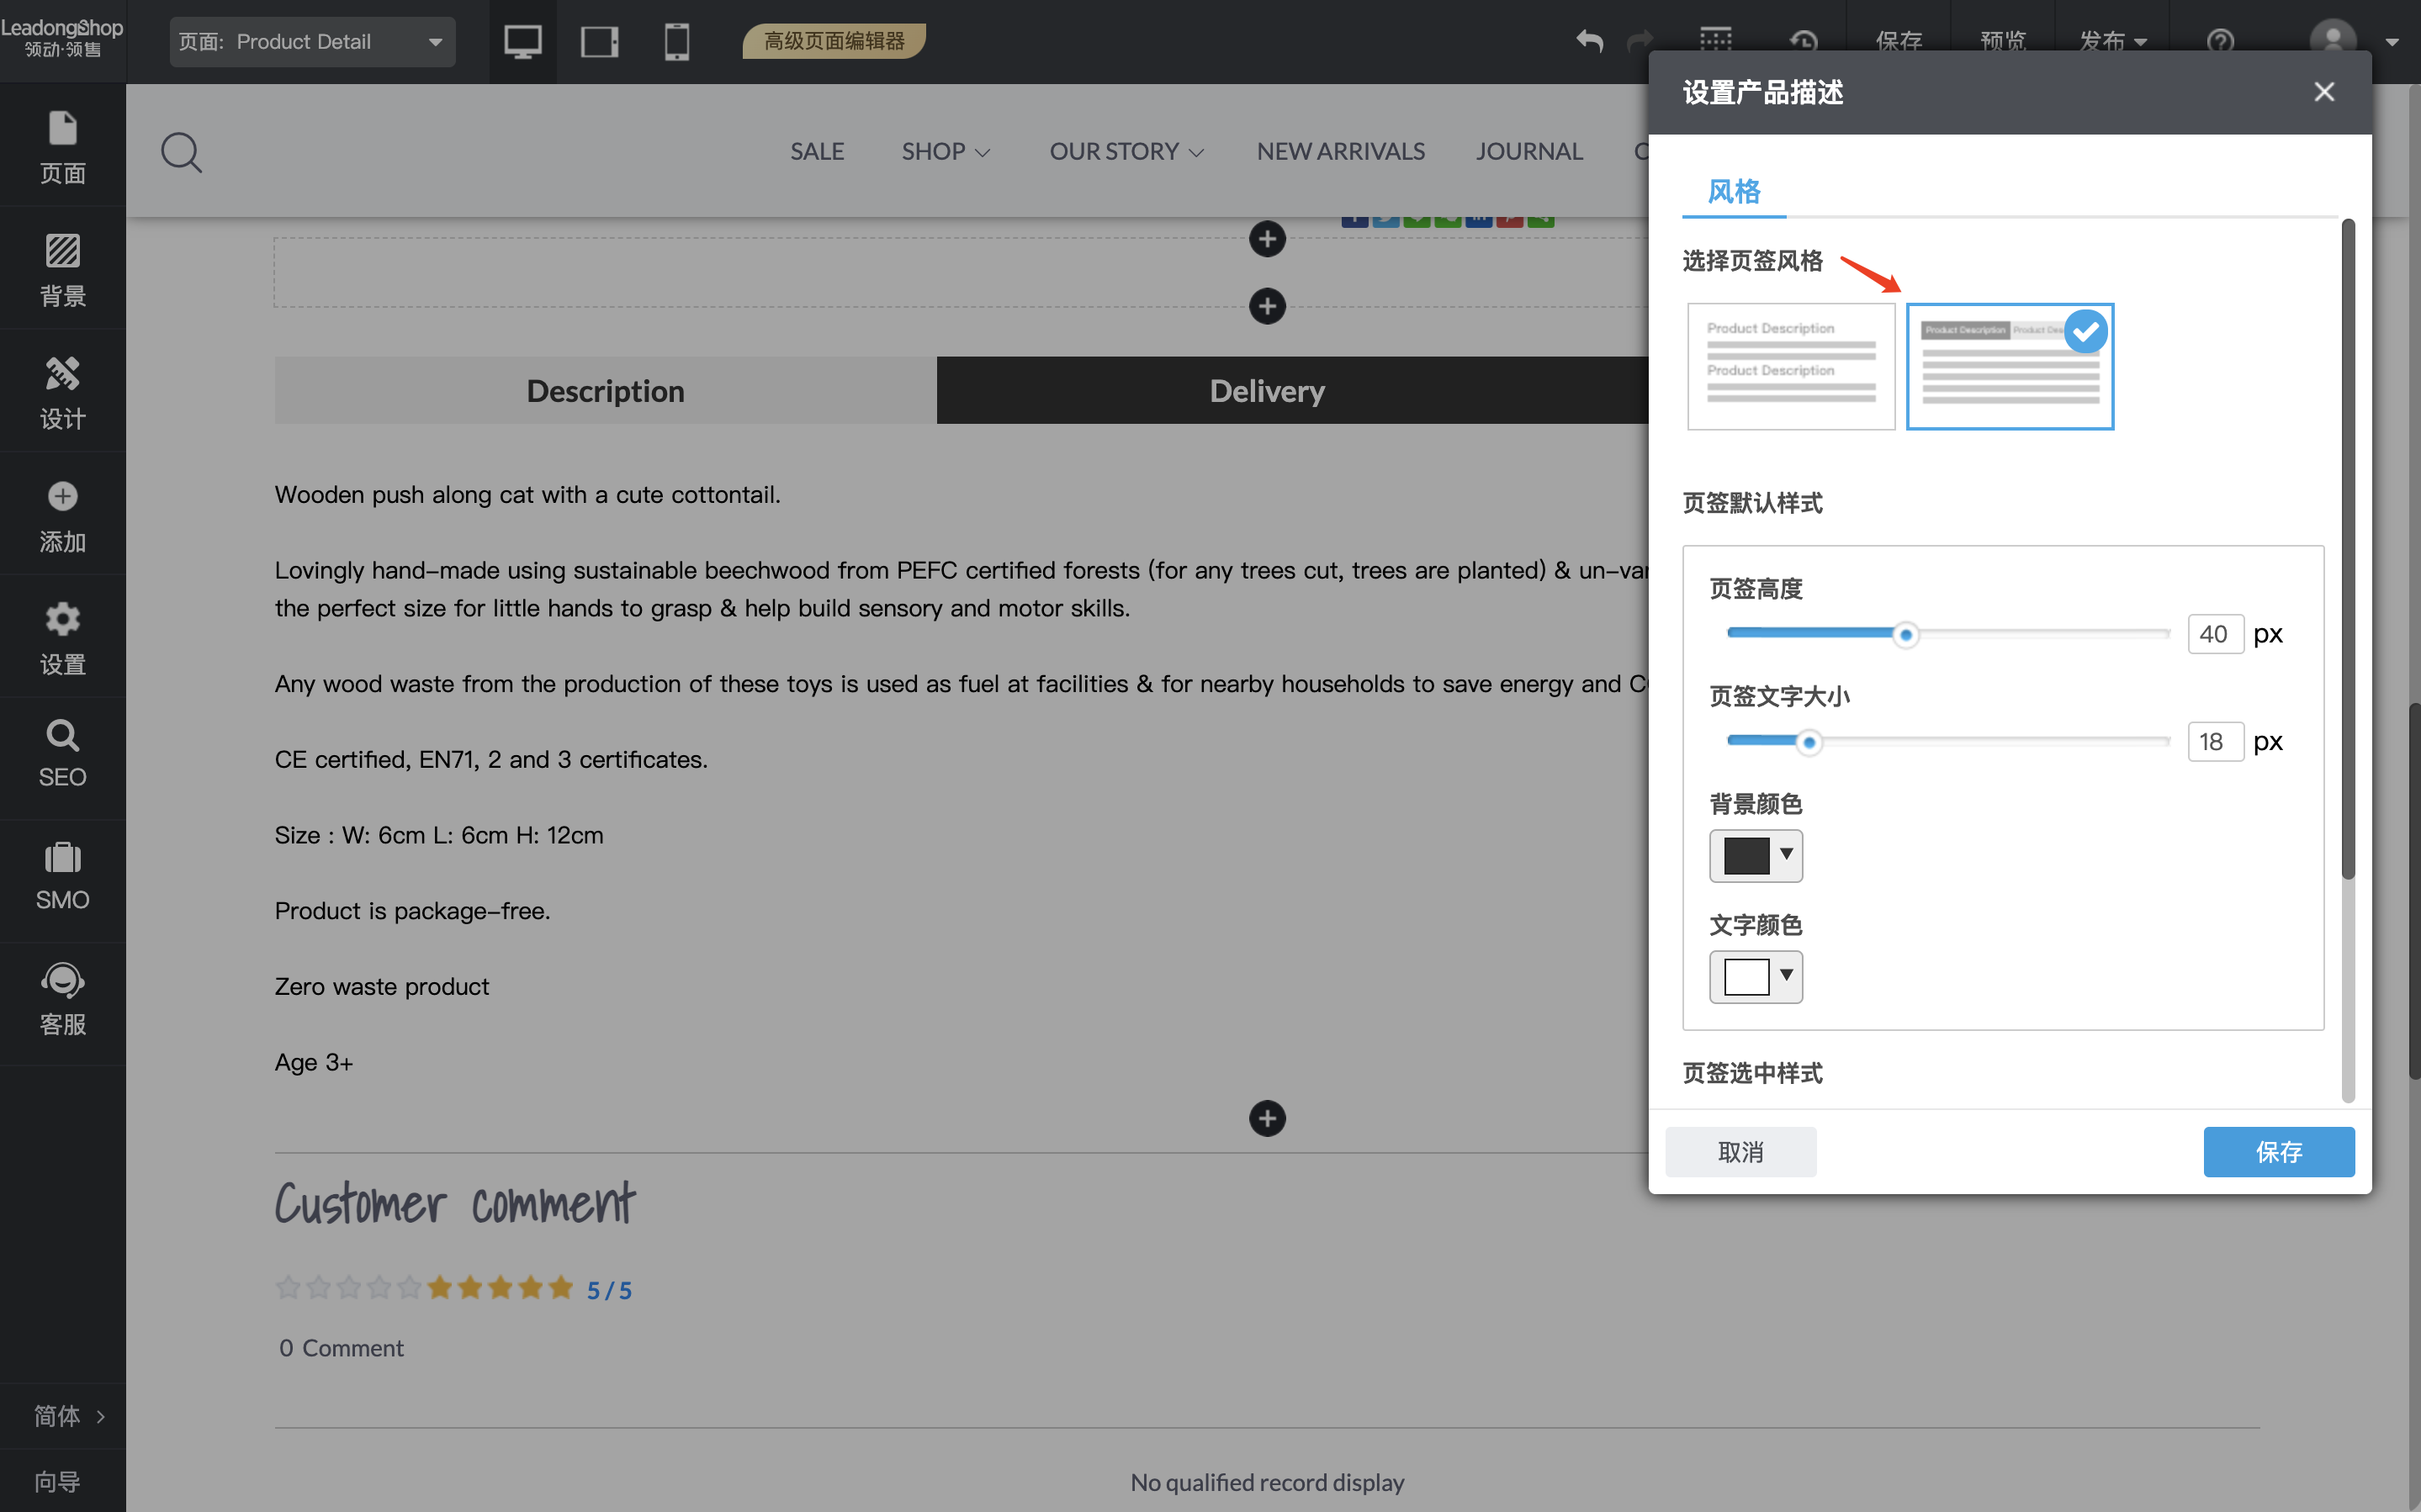Select the stacked list tab style
Screen dimensions: 2421x1512
(x=1790, y=366)
